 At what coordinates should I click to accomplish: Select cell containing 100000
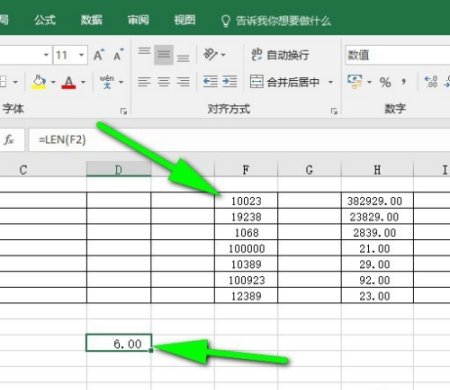(x=246, y=249)
